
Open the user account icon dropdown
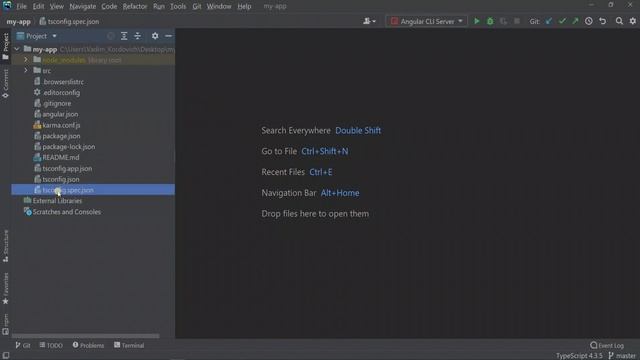(369, 21)
